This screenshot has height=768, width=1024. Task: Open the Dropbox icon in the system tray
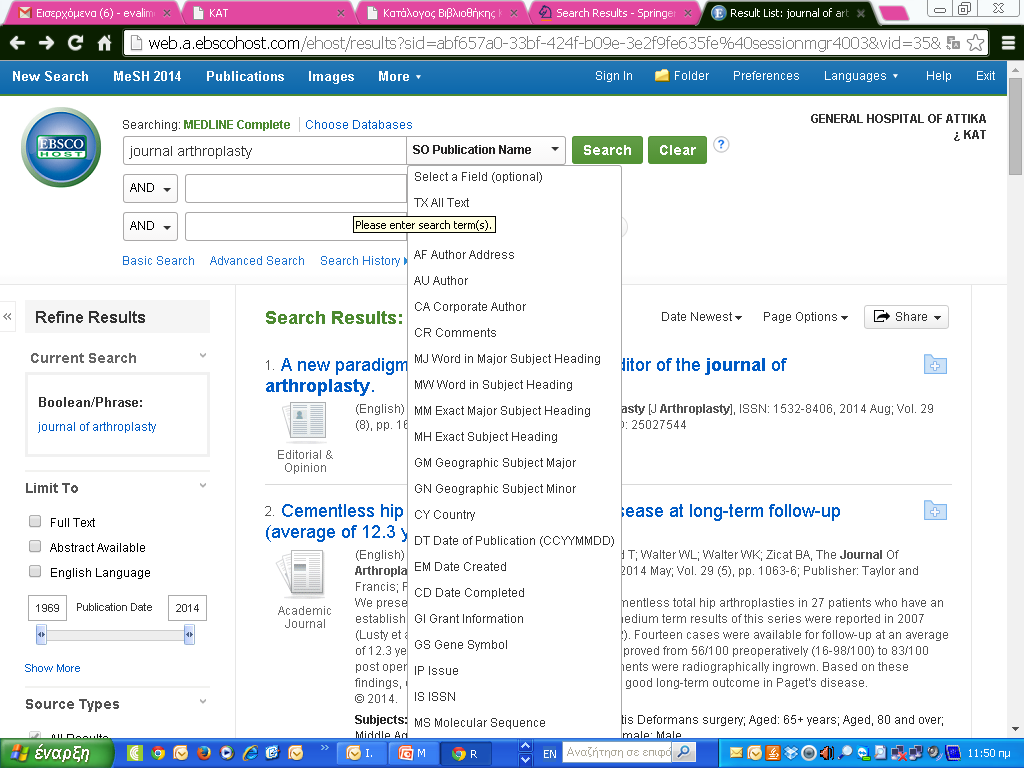(x=791, y=753)
